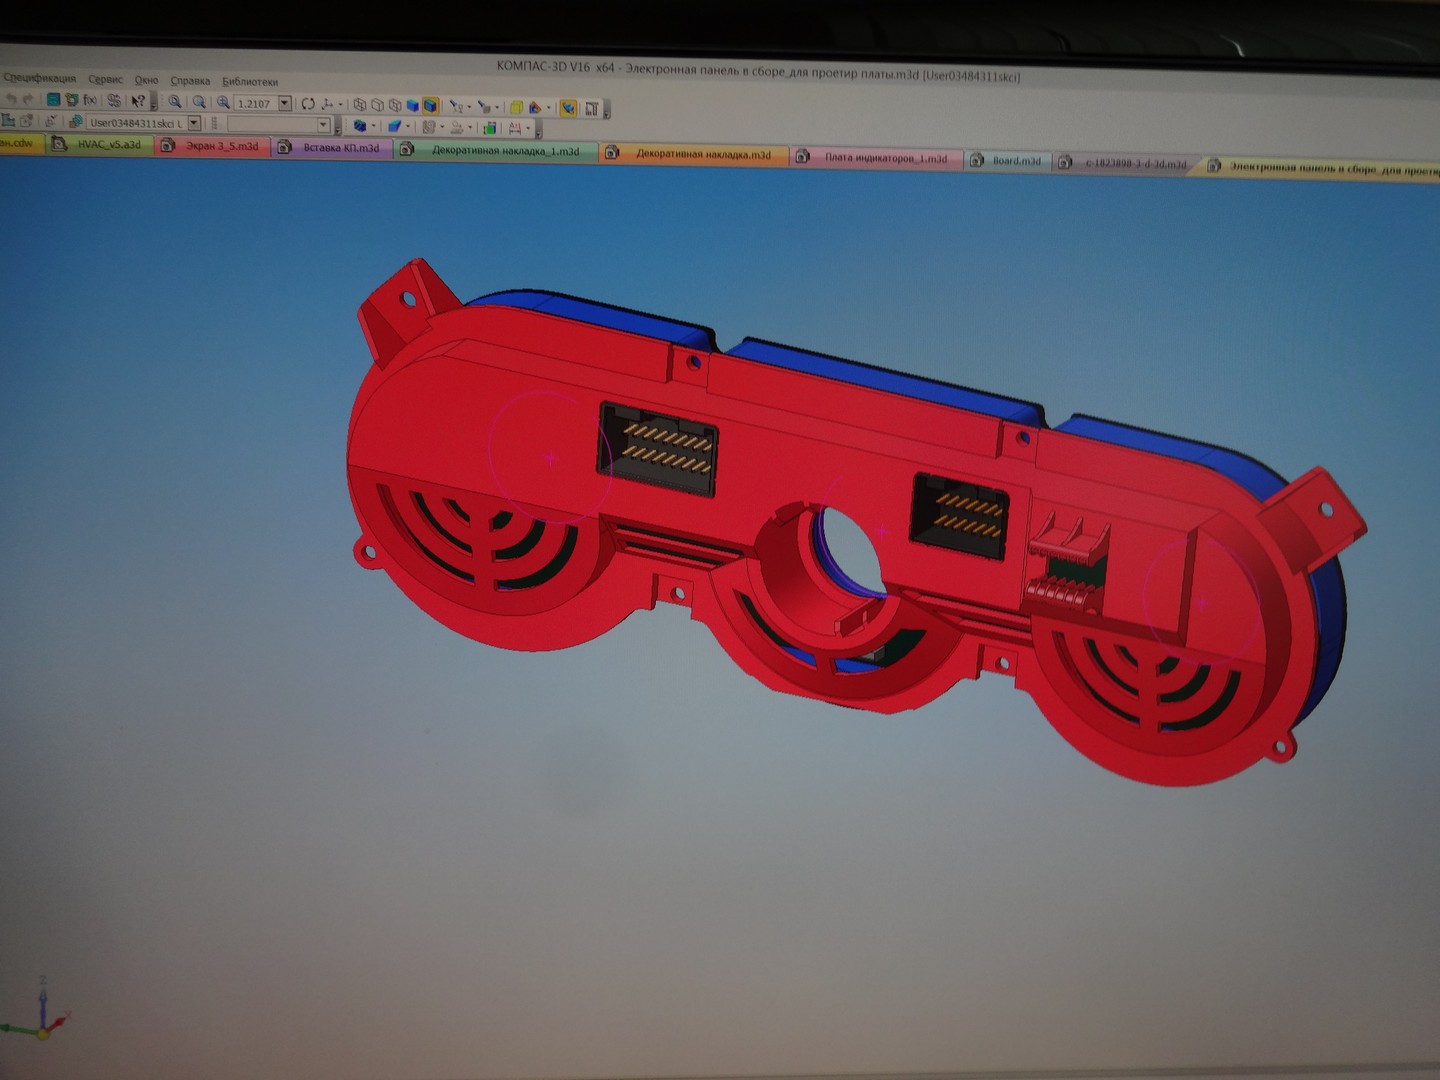Screen dimensions: 1440x1080
Task: Switch to the HVAC_v5.a3d tab
Action: (x=100, y=144)
